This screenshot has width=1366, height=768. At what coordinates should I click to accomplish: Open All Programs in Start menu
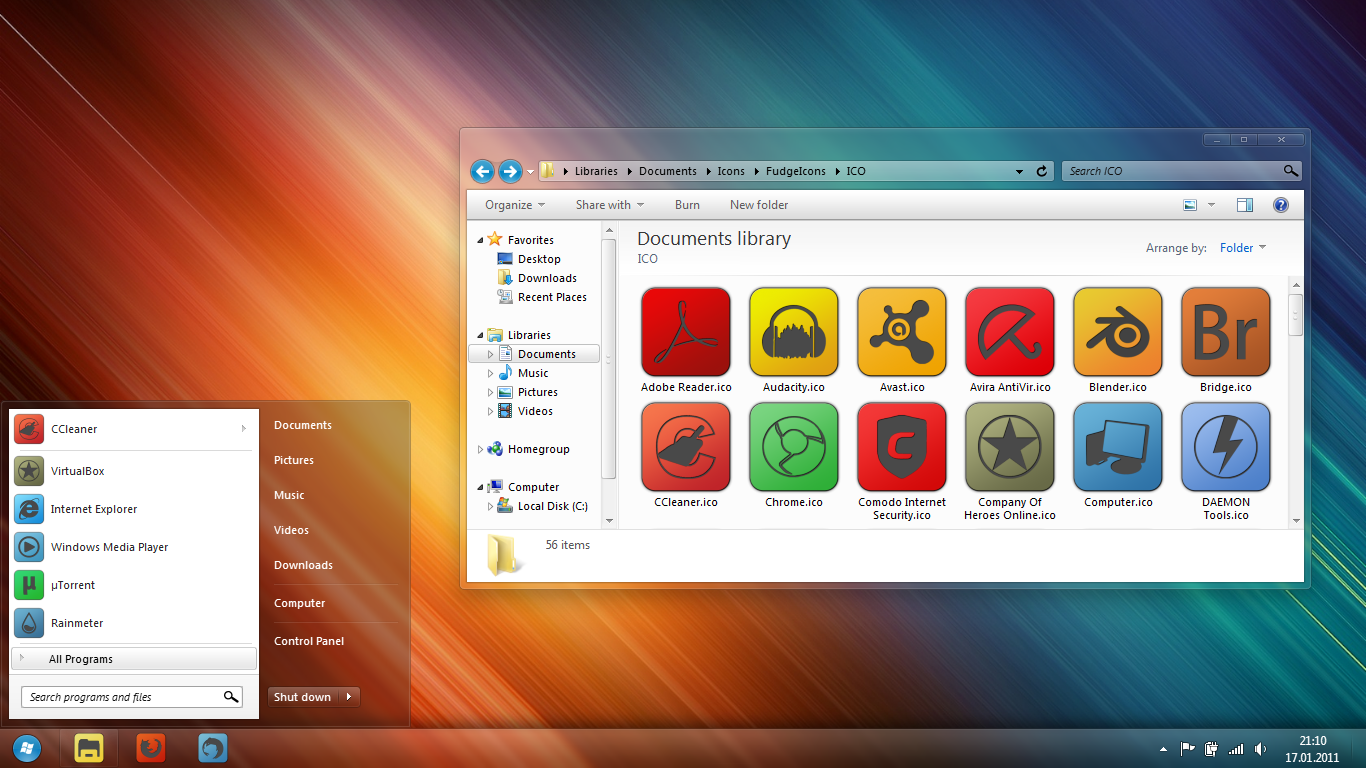(x=133, y=659)
